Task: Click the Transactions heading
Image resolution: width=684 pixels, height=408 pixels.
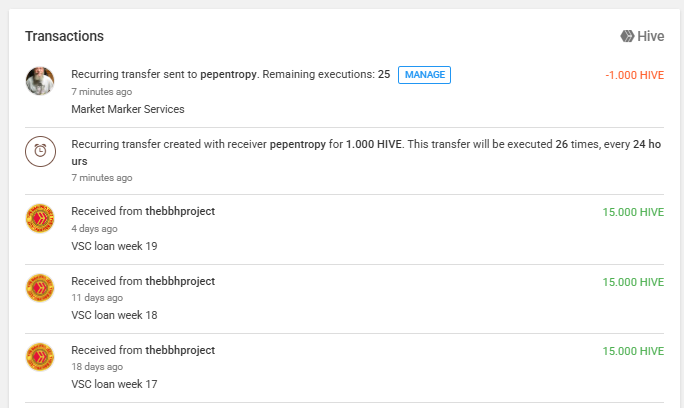Action: [x=64, y=36]
